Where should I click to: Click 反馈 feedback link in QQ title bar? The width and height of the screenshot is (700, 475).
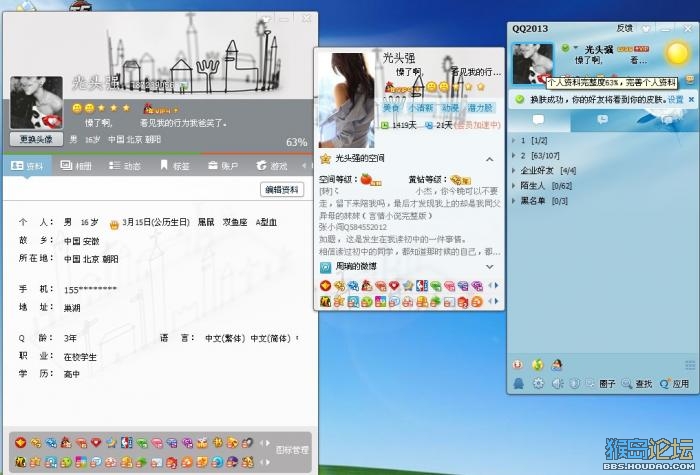pos(625,28)
